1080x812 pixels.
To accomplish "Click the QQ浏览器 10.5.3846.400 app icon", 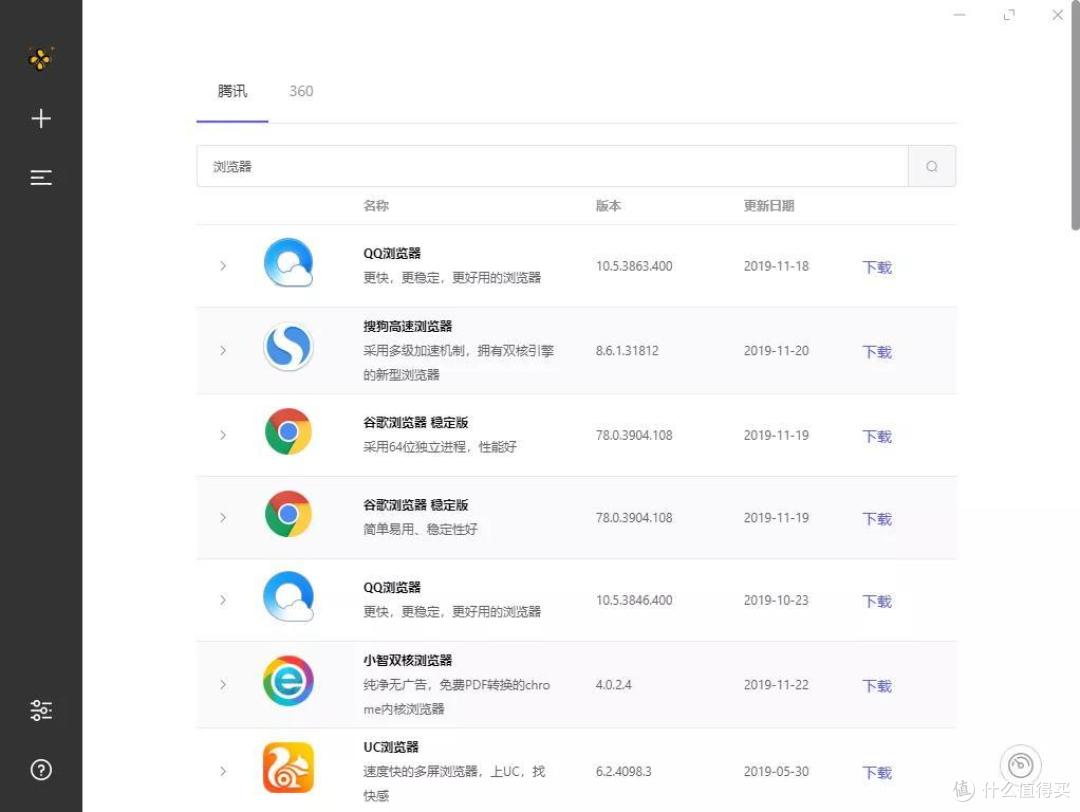I will click(289, 596).
